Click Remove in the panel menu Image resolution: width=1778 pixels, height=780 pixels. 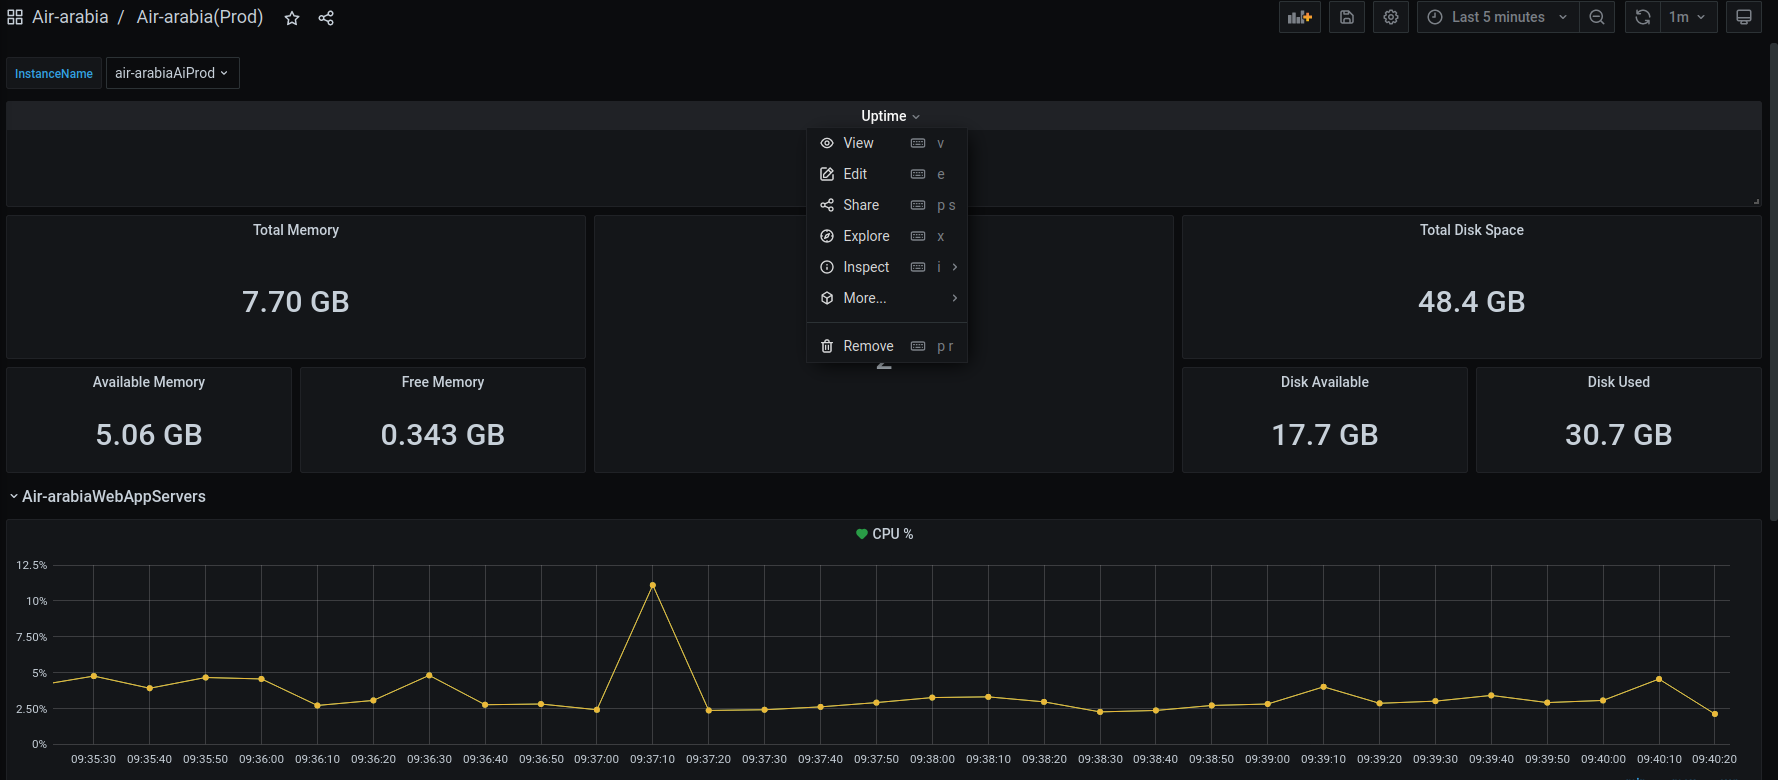tap(868, 346)
